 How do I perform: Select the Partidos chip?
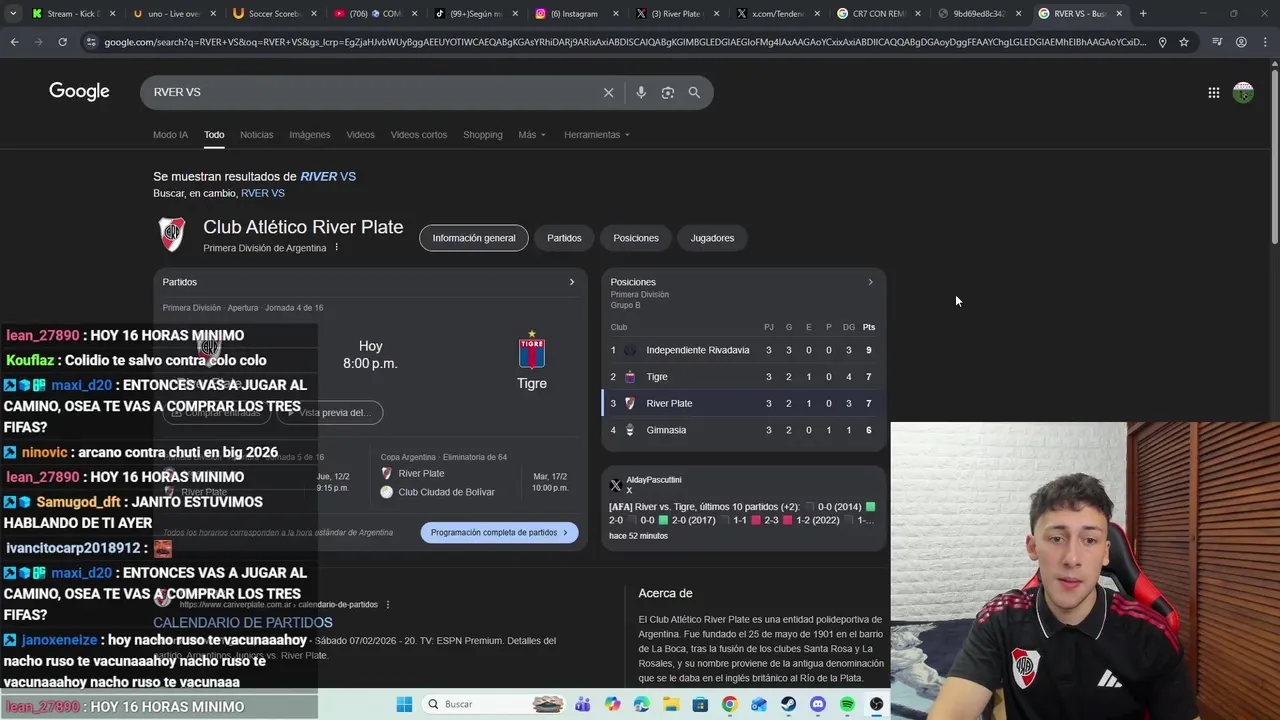pyautogui.click(x=564, y=238)
